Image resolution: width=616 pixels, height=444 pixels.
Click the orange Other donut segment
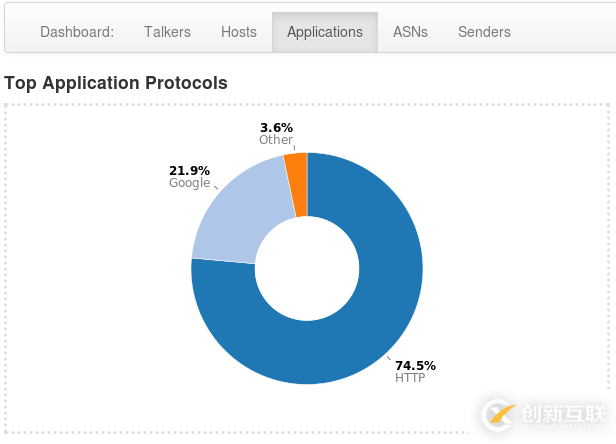pyautogui.click(x=297, y=183)
